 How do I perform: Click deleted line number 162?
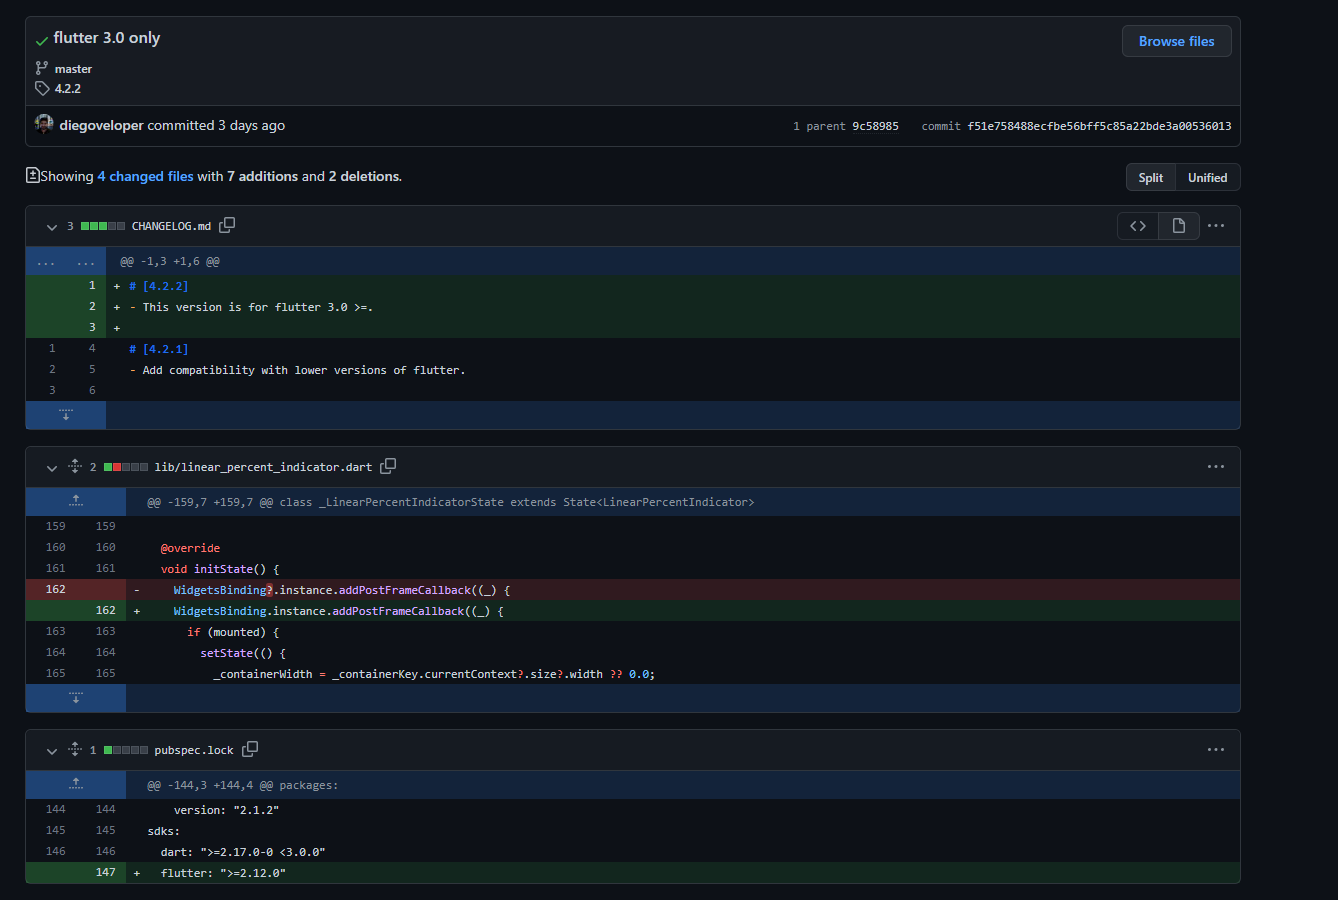[x=56, y=589]
